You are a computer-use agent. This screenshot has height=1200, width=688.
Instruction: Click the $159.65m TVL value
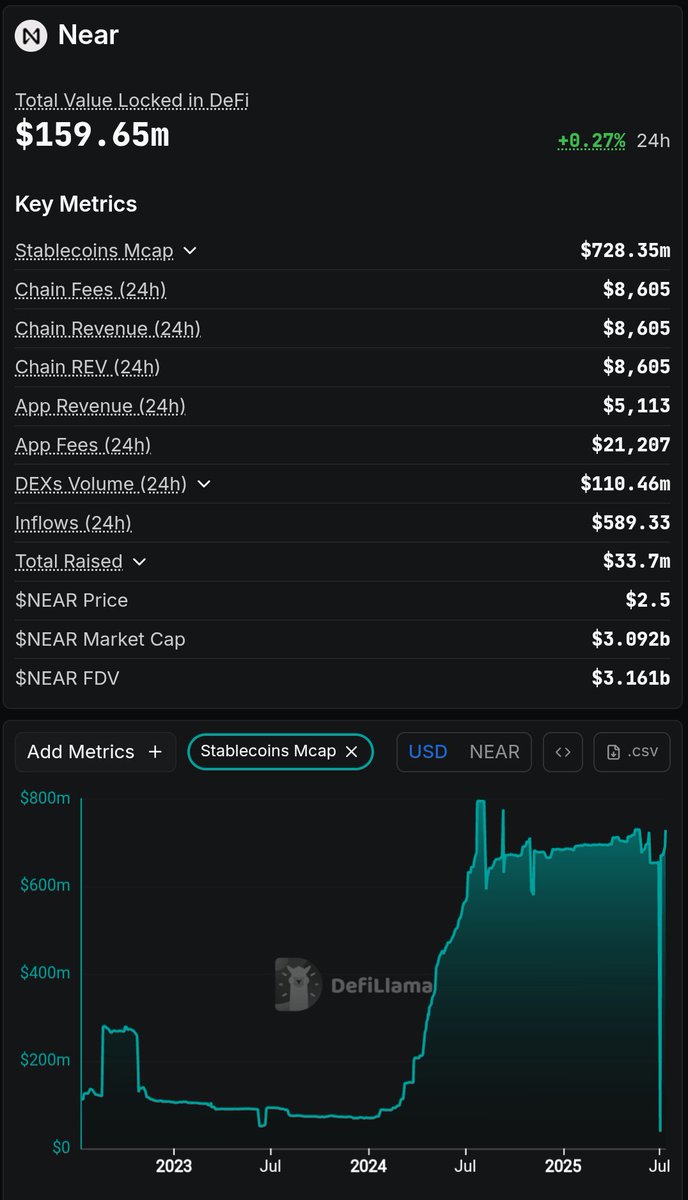click(x=92, y=134)
